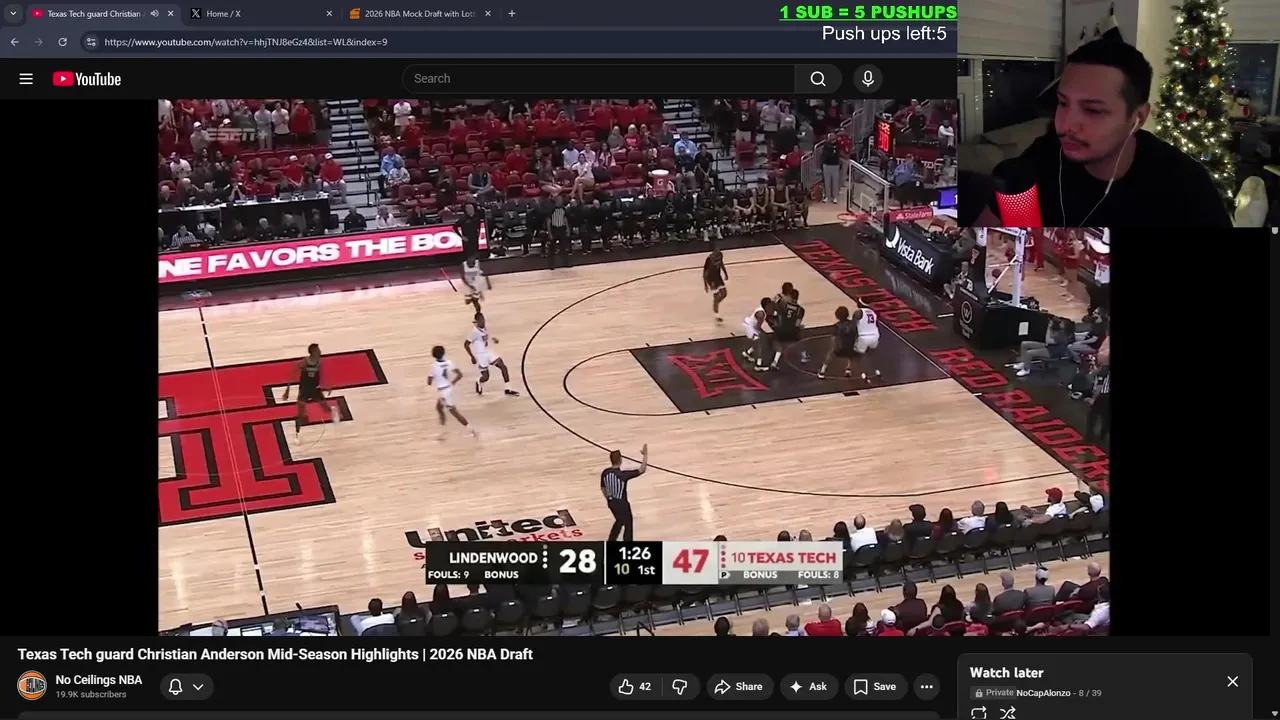
Task: Close the Texas Tech guard Christian tab
Action: 170,14
